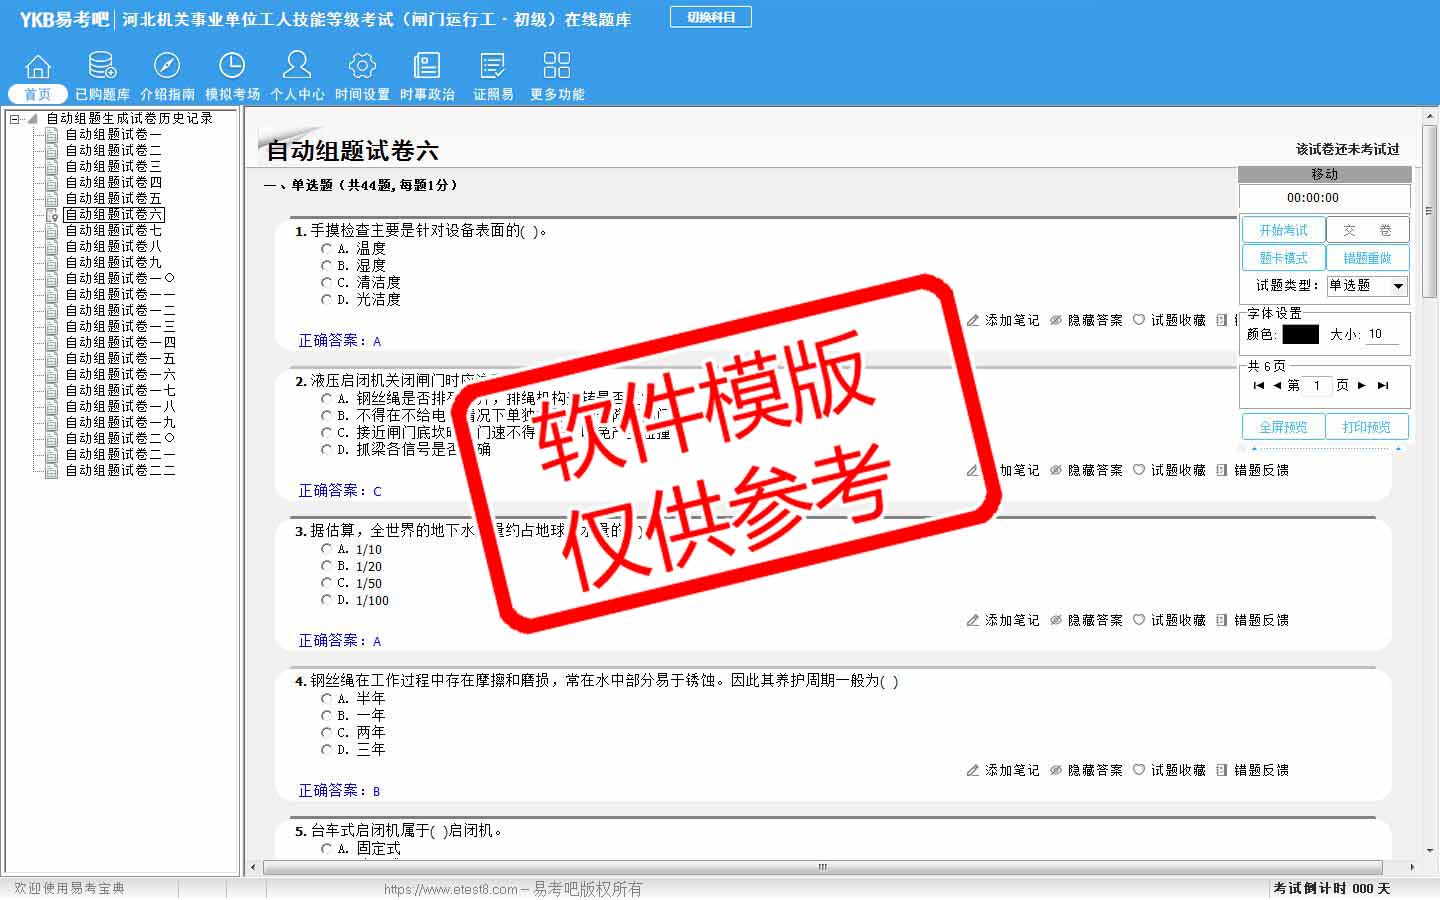Open the 试题类型 dropdown
Screen dimensions: 1440x900
[1398, 286]
